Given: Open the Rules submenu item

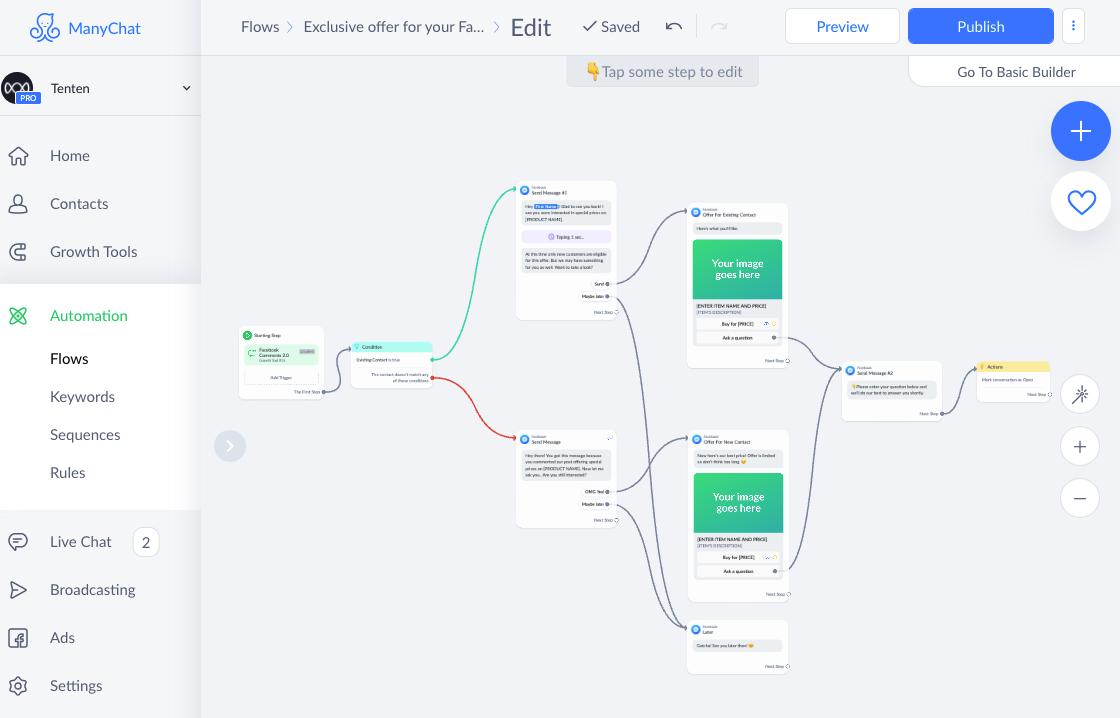Looking at the screenshot, I should point(68,472).
